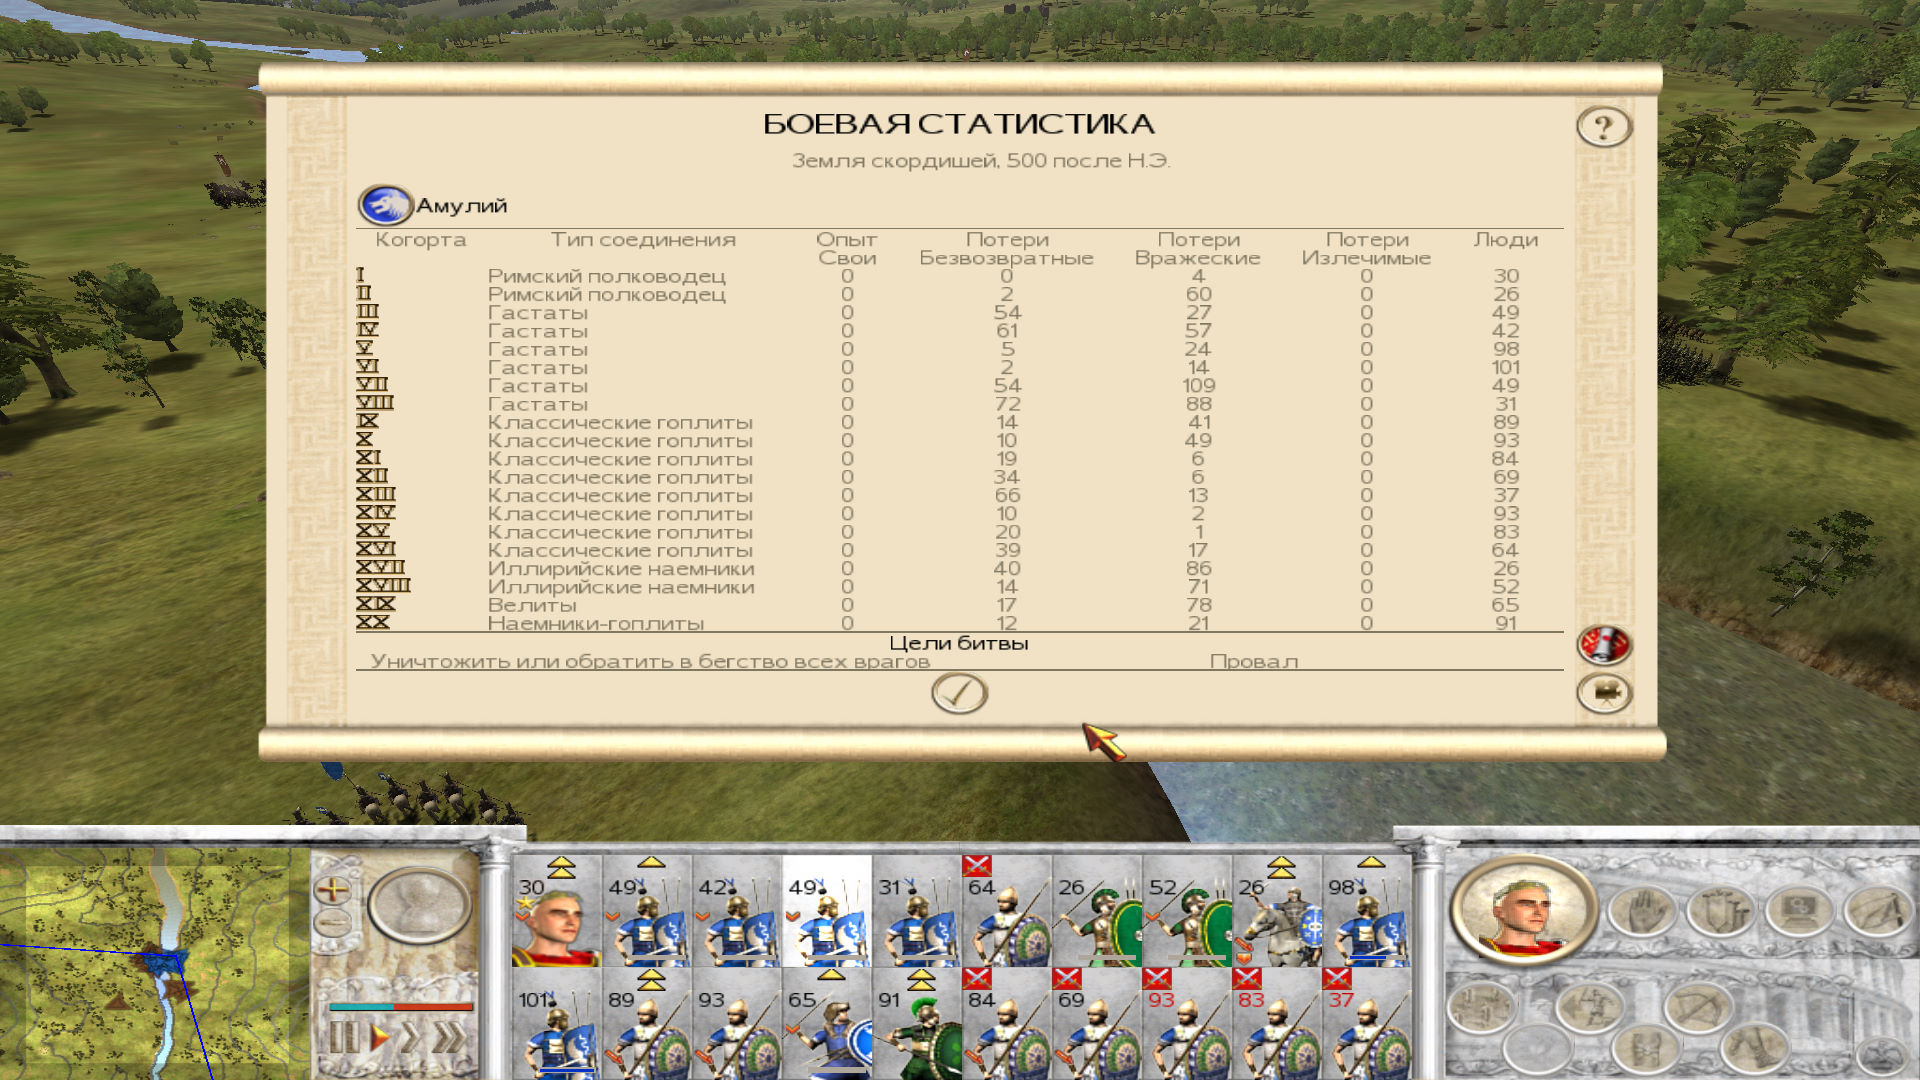1920x1080 pixels.
Task: Select the green-shield mercenary card with 52 men
Action: [1187, 911]
